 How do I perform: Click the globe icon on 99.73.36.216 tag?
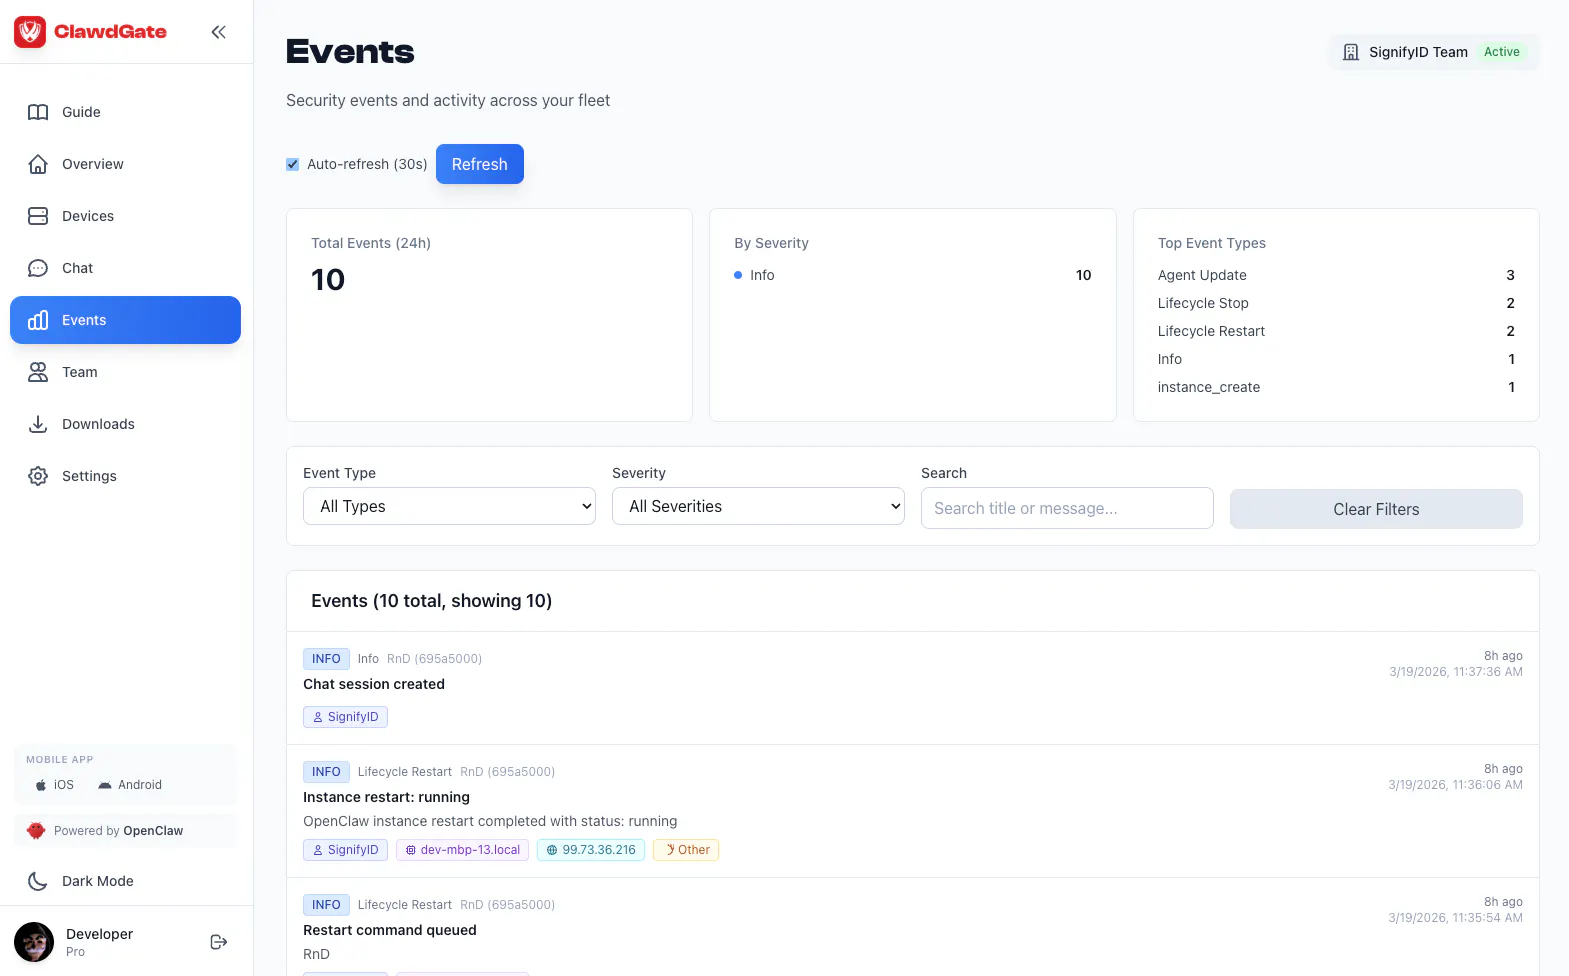[x=552, y=850]
